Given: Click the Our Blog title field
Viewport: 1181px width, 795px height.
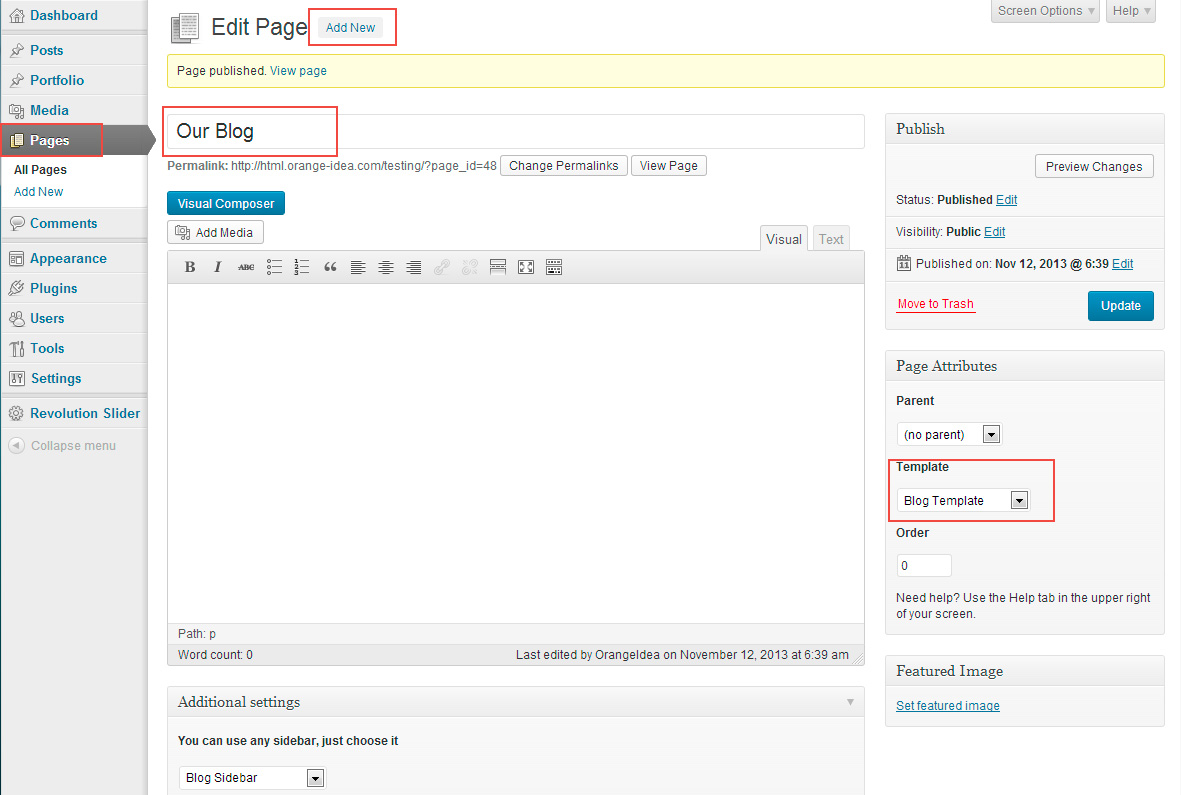Looking at the screenshot, I should 516,132.
